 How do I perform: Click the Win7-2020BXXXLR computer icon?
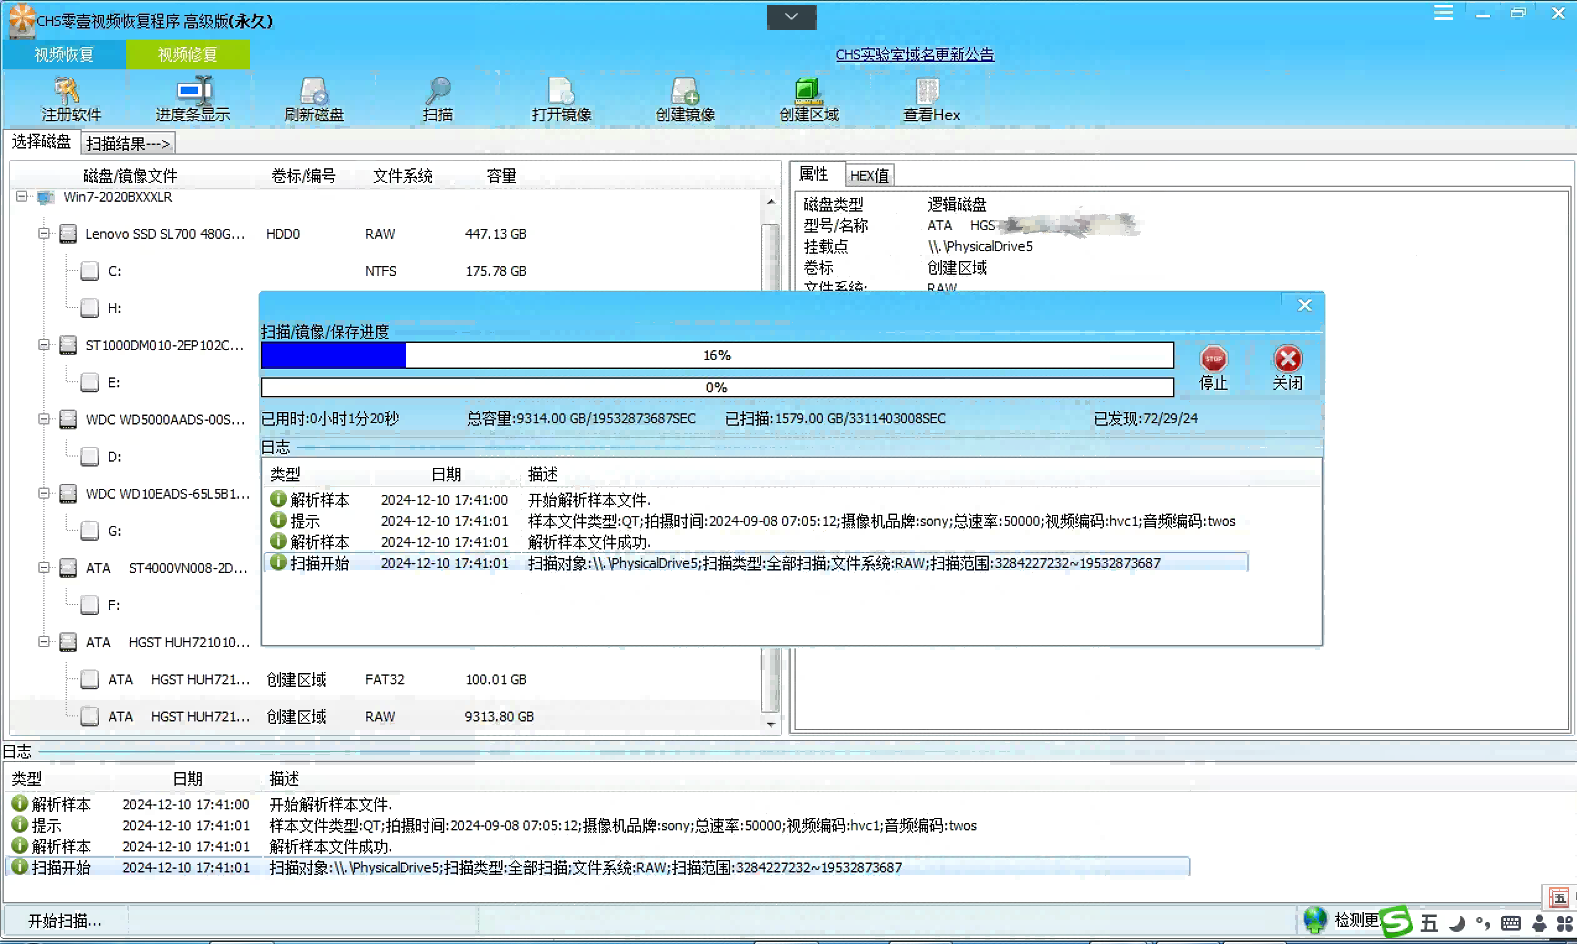pyautogui.click(x=46, y=198)
